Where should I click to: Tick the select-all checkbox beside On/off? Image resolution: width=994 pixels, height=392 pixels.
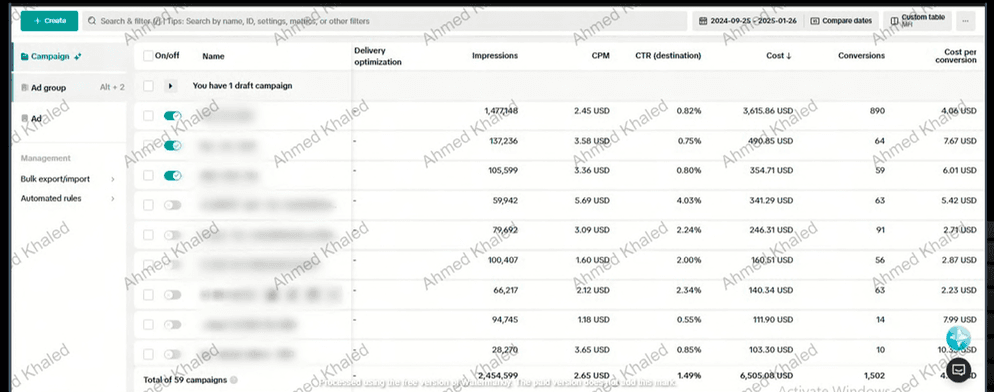pyautogui.click(x=148, y=56)
